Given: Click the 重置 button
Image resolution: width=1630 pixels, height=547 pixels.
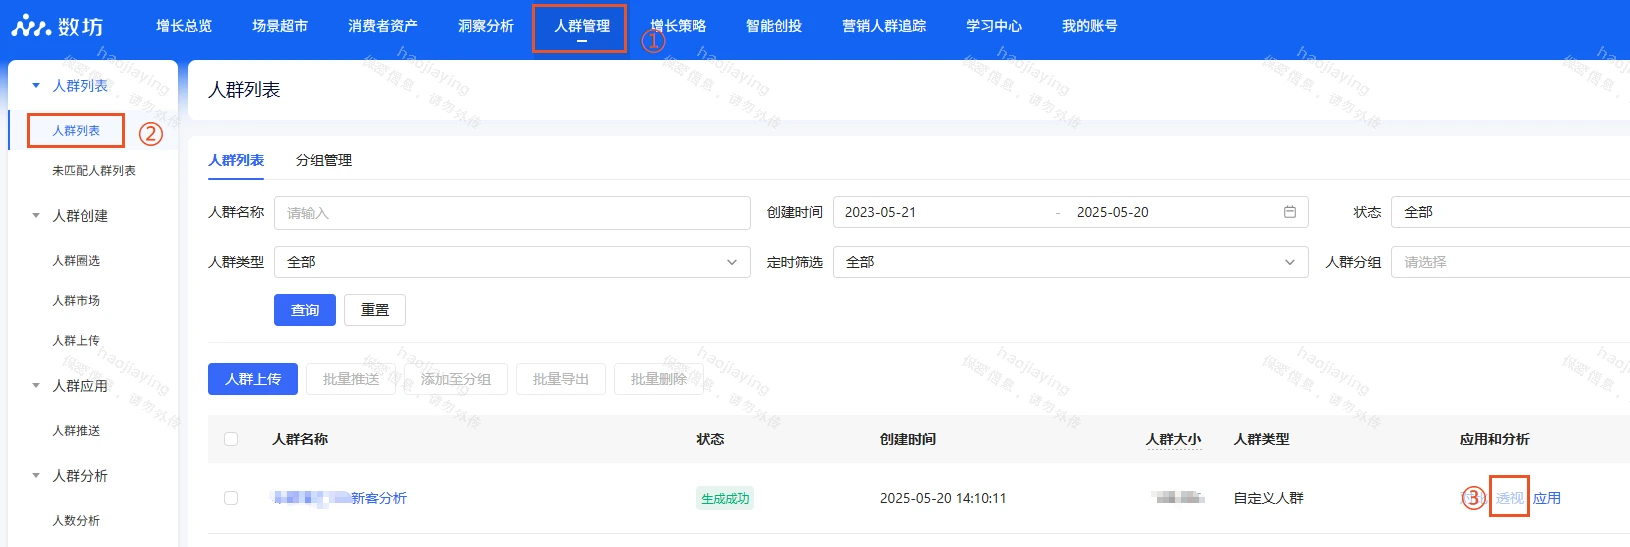Looking at the screenshot, I should 375,310.
